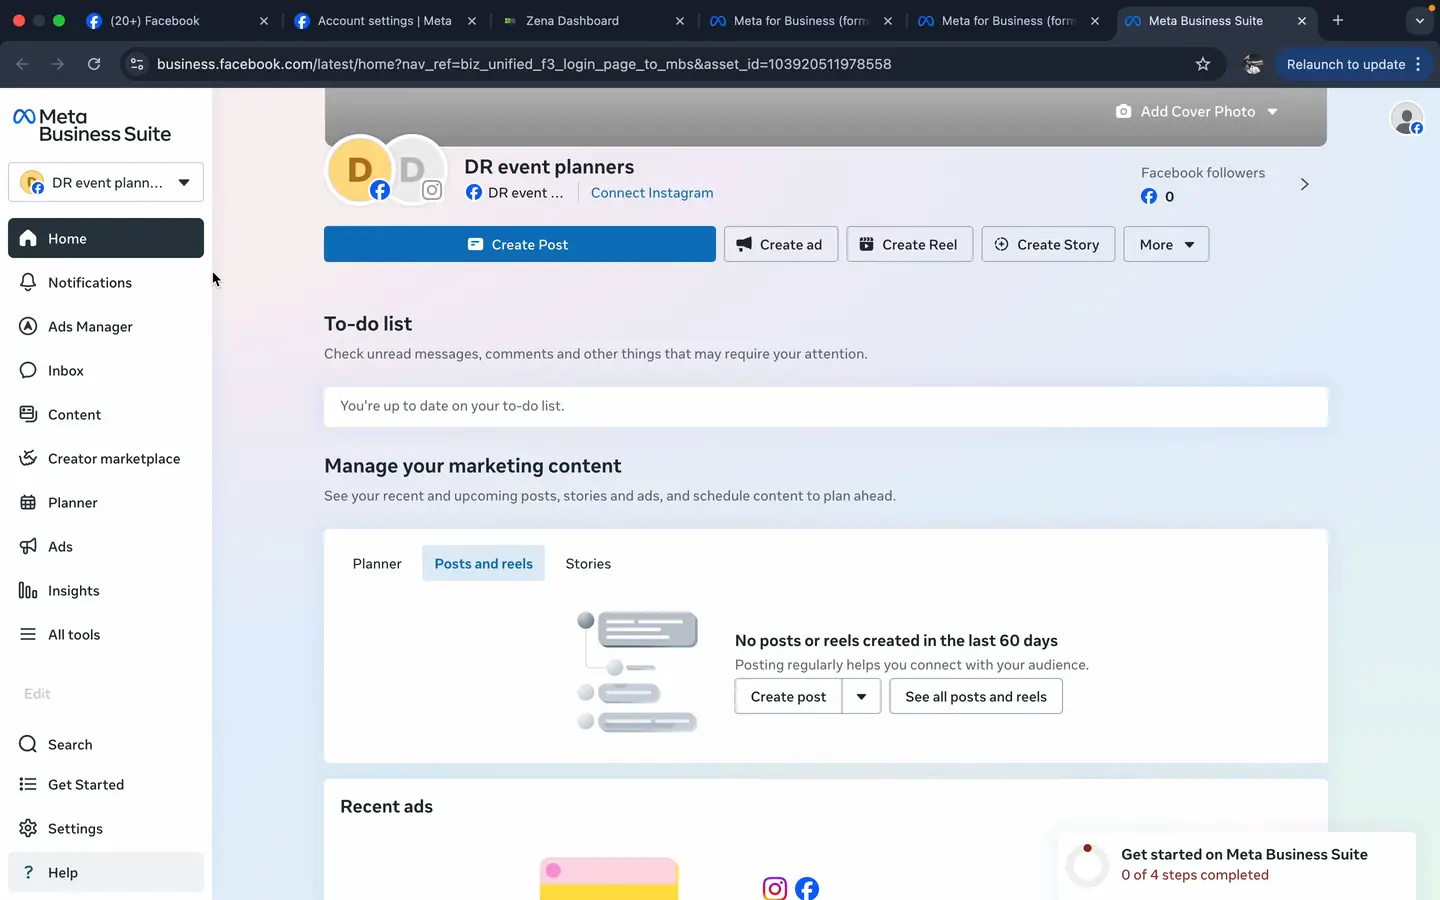Click See all posts and reels
Screen dimensions: 1440x900
coord(976,696)
